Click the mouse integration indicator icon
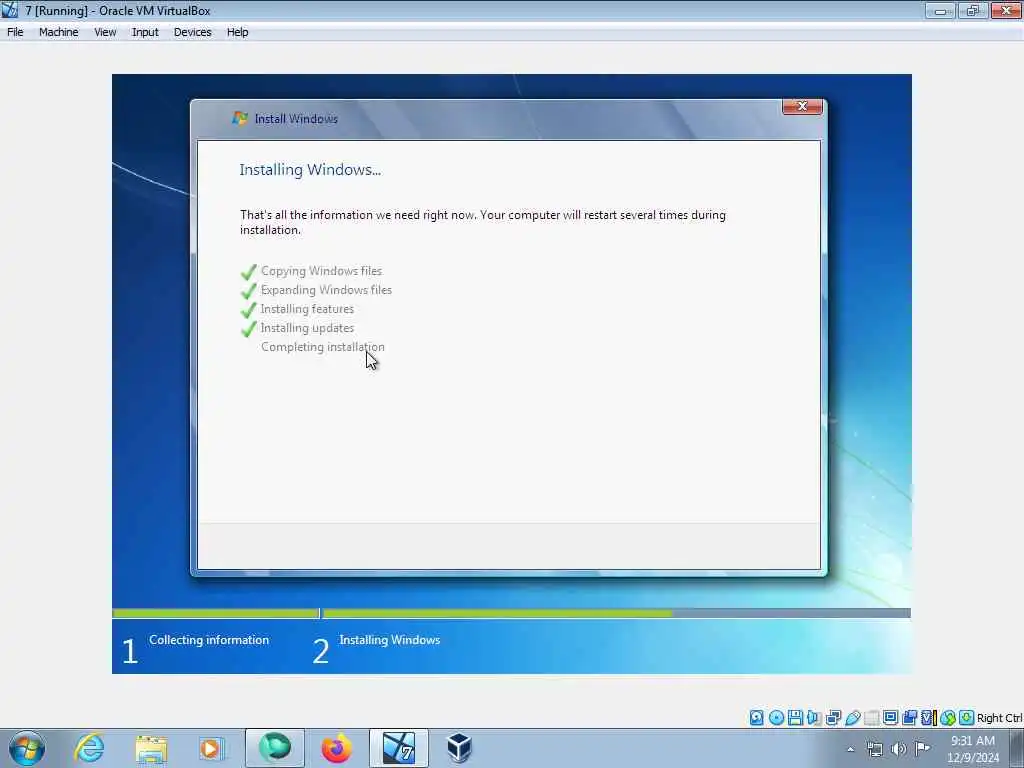1024x768 pixels. (x=948, y=718)
